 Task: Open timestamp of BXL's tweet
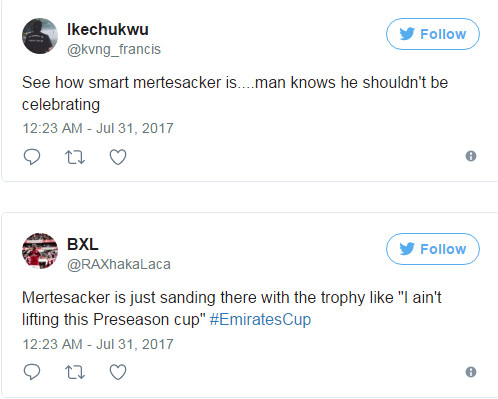(98, 344)
